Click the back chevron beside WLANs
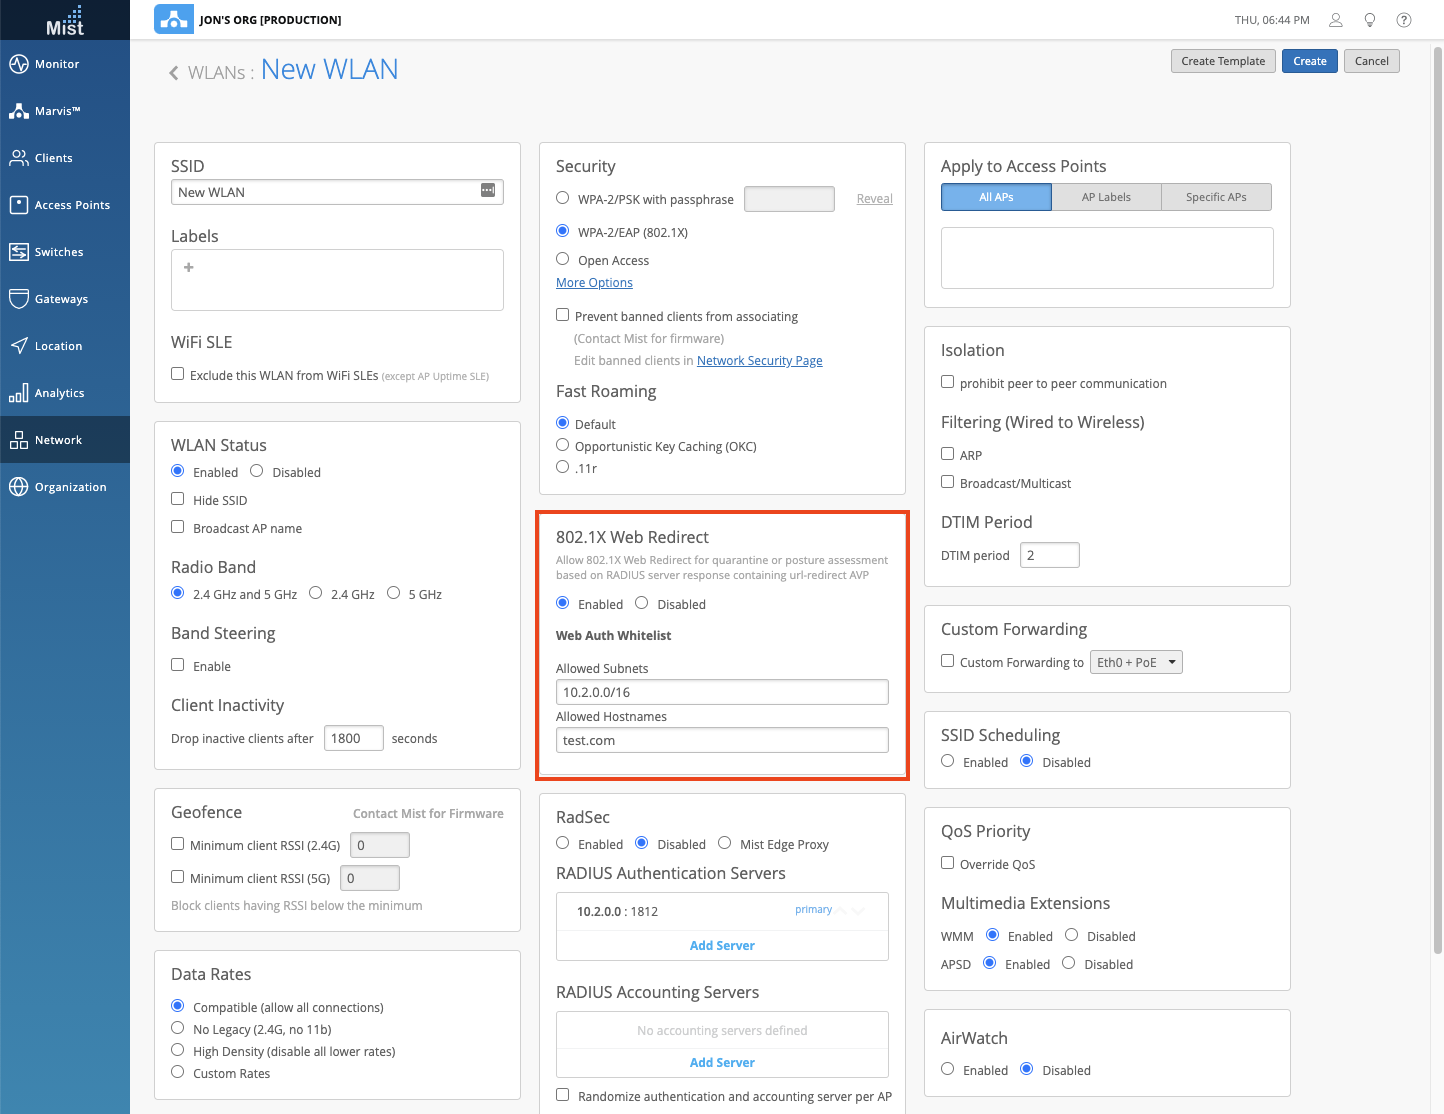Viewport: 1444px width, 1114px height. click(174, 73)
